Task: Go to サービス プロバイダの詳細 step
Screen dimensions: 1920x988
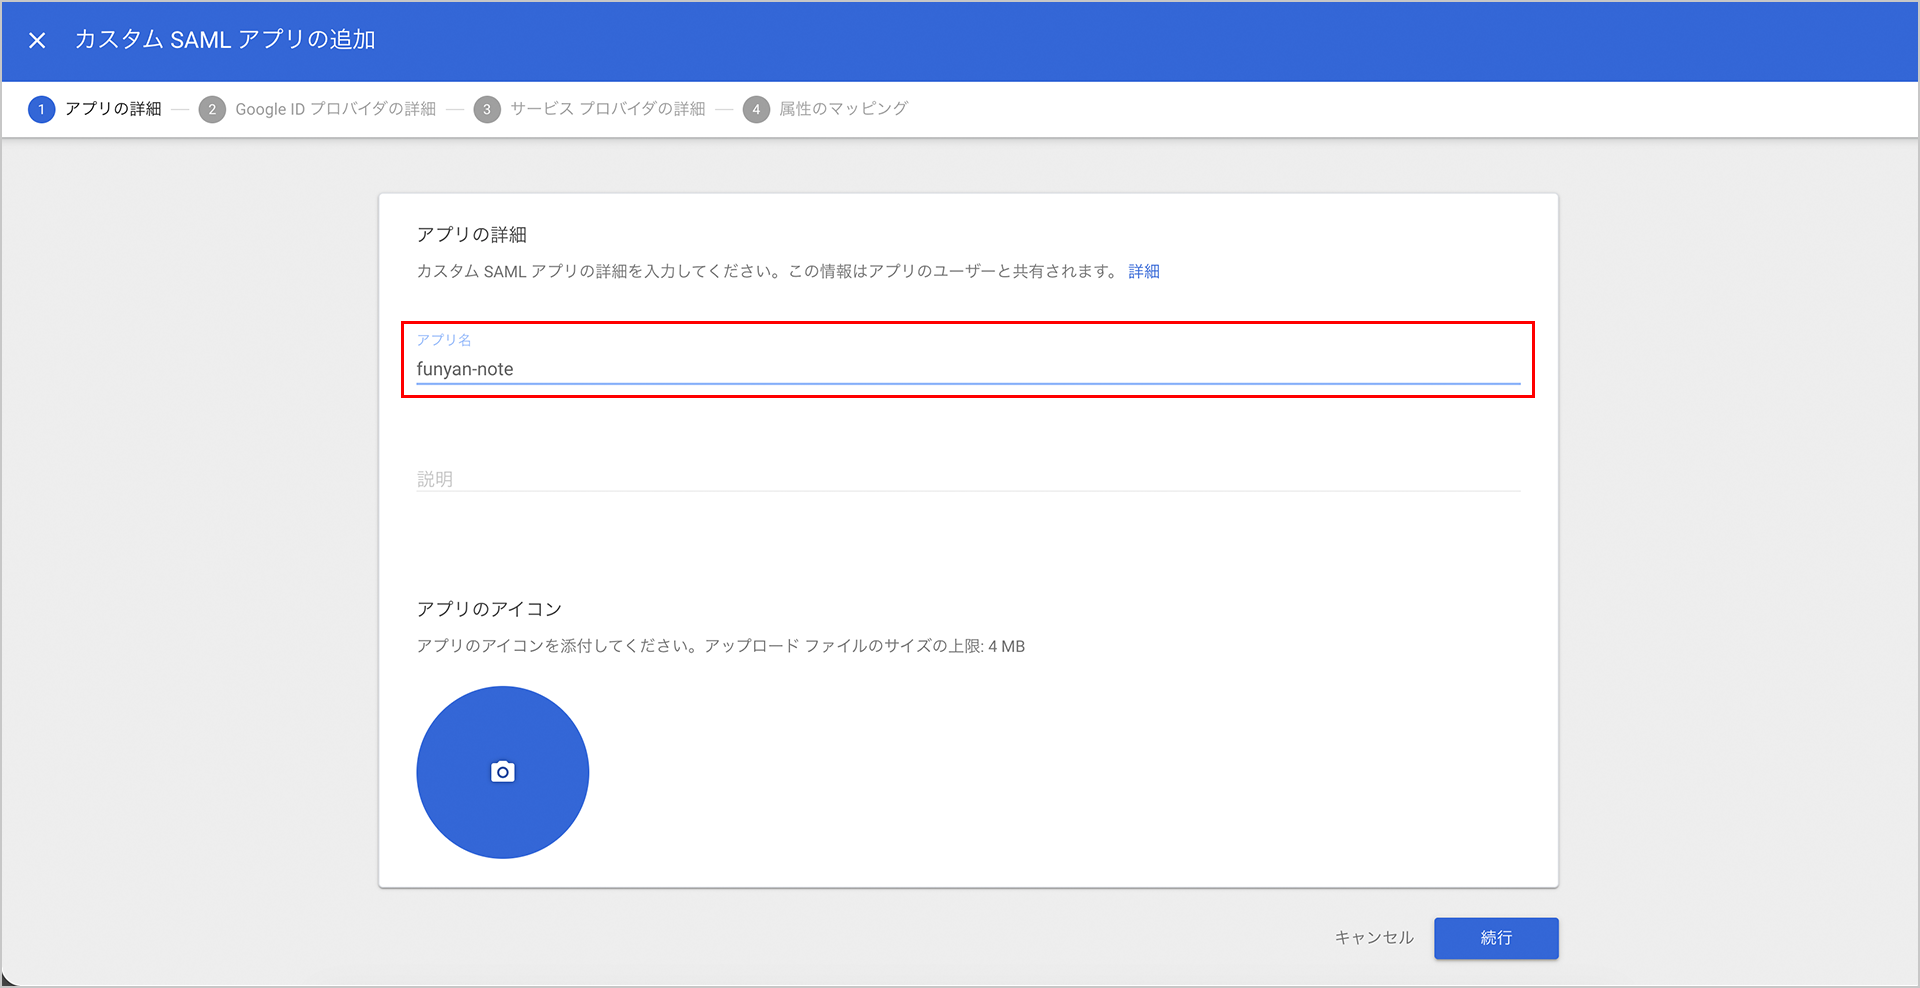Action: point(607,109)
